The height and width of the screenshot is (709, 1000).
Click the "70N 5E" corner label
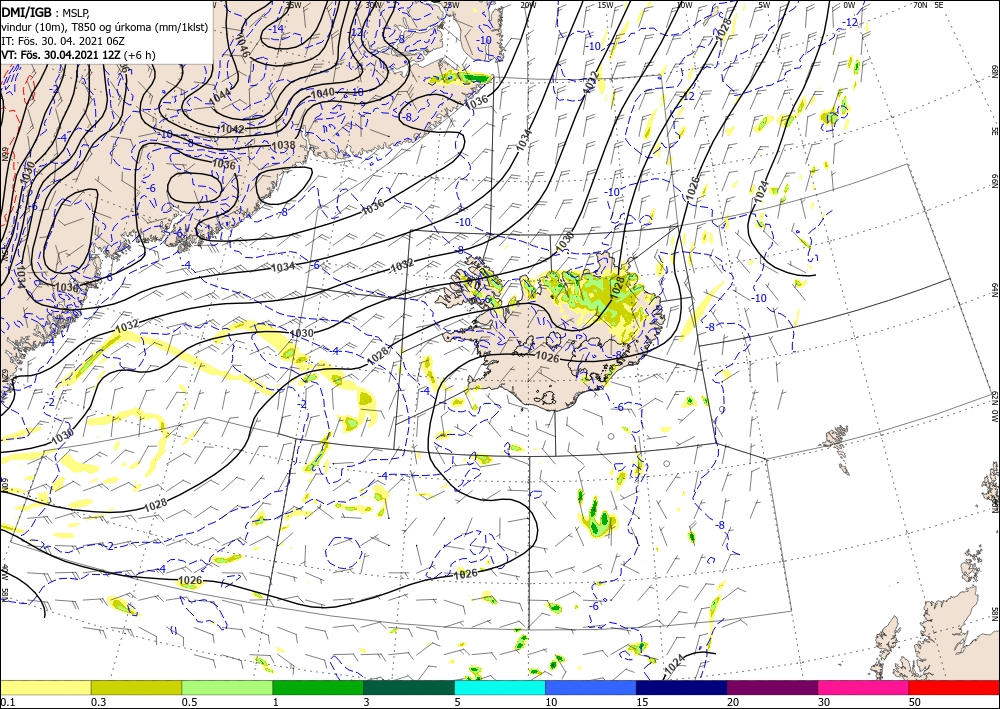point(928,5)
